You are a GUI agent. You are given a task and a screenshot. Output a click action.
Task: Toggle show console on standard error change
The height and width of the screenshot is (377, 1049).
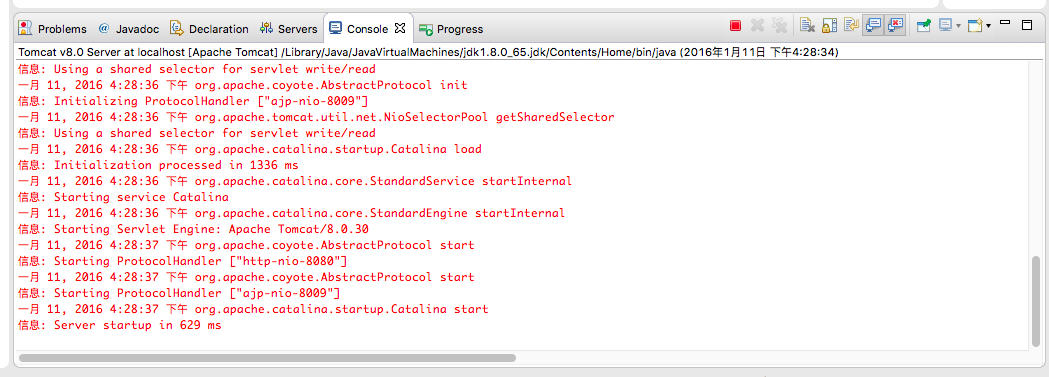point(895,26)
